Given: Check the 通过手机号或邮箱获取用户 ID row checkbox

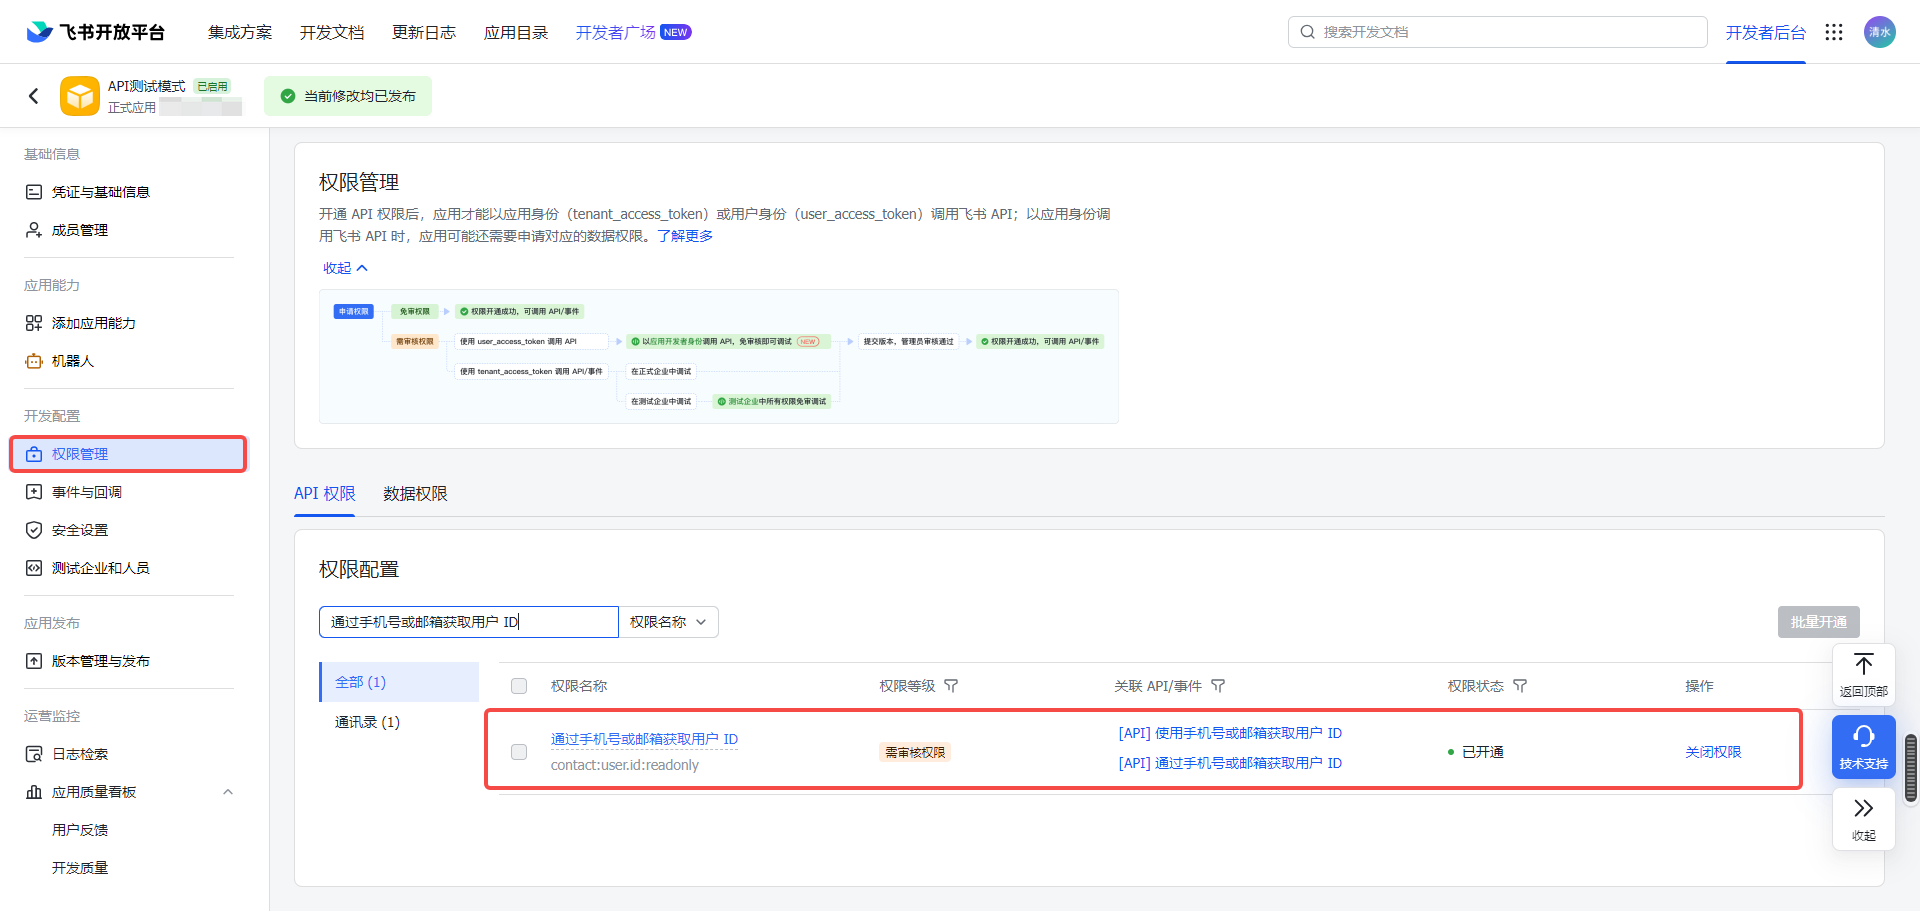Looking at the screenshot, I should [x=519, y=752].
